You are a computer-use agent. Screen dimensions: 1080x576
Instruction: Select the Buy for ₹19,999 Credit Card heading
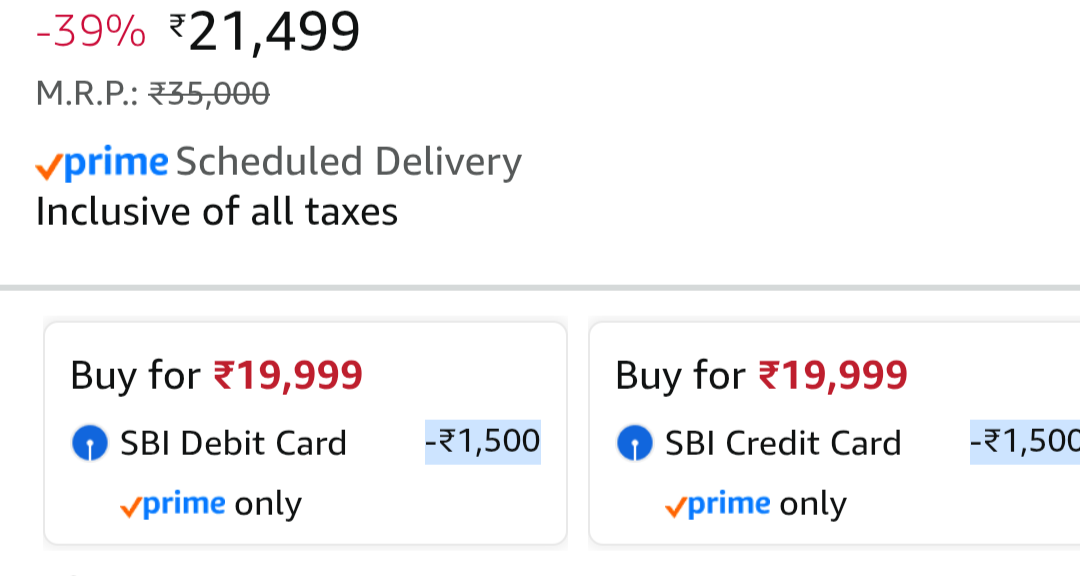[761, 376]
